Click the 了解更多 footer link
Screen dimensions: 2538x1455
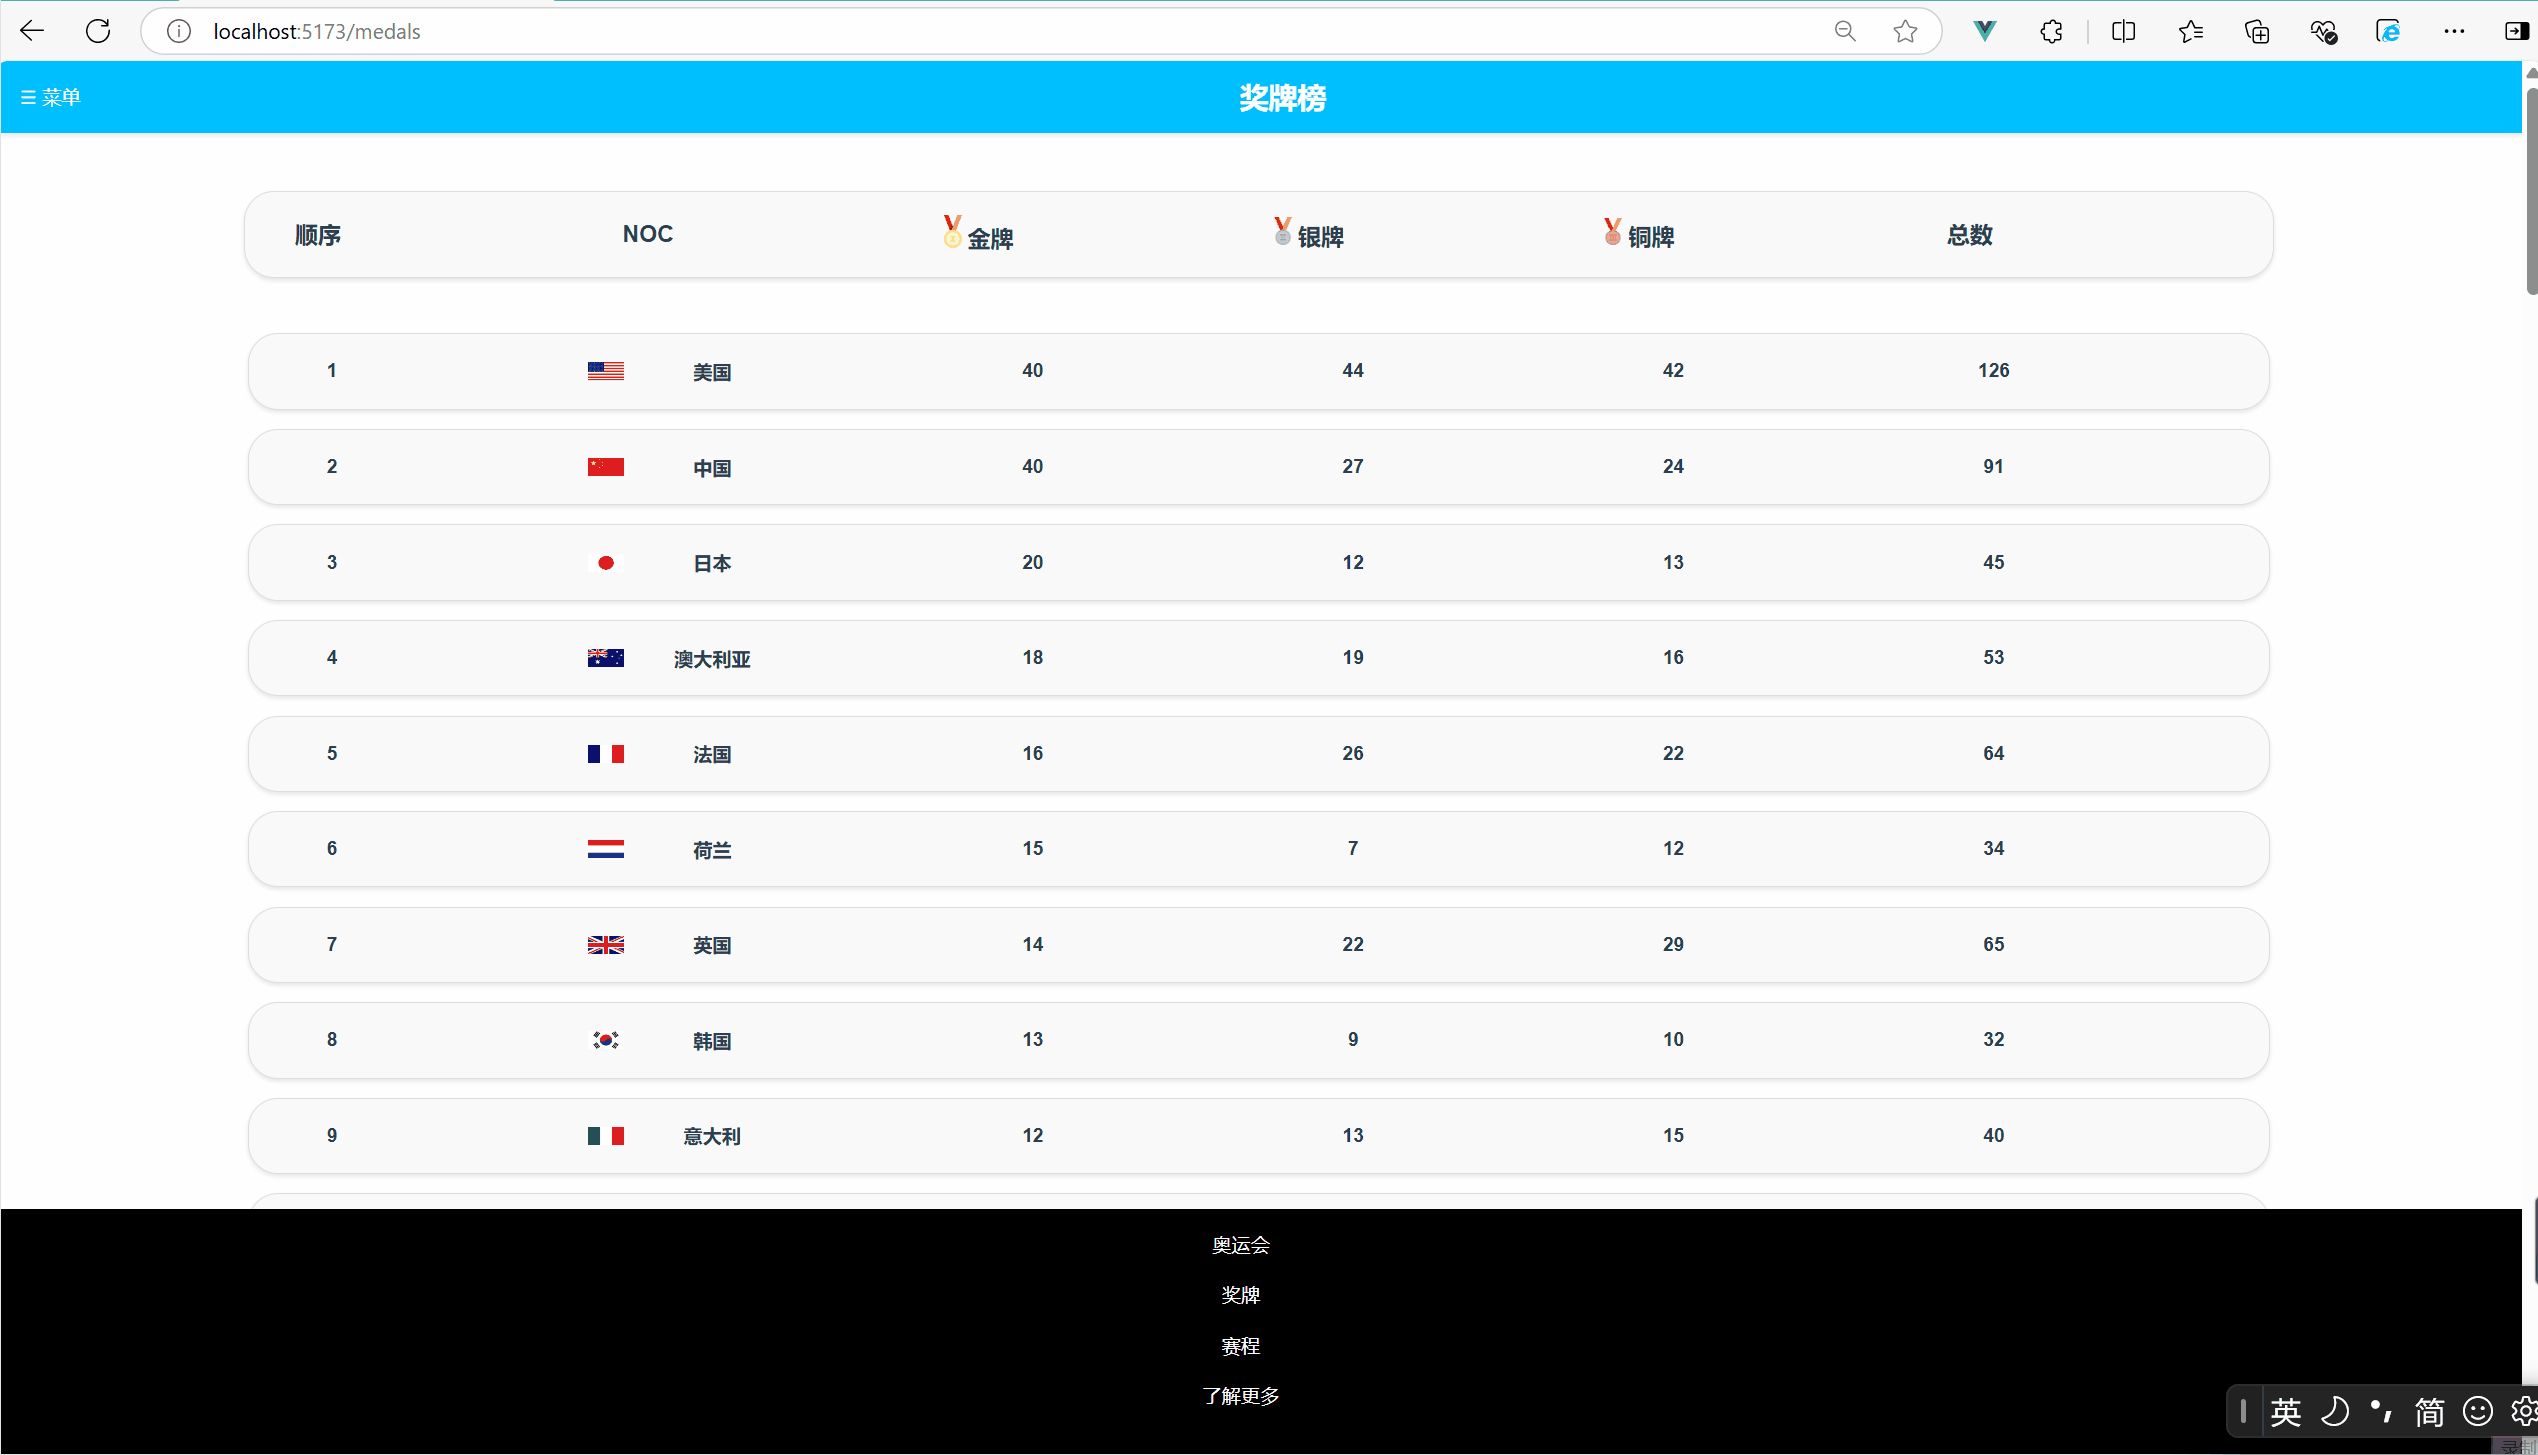click(x=1240, y=1396)
